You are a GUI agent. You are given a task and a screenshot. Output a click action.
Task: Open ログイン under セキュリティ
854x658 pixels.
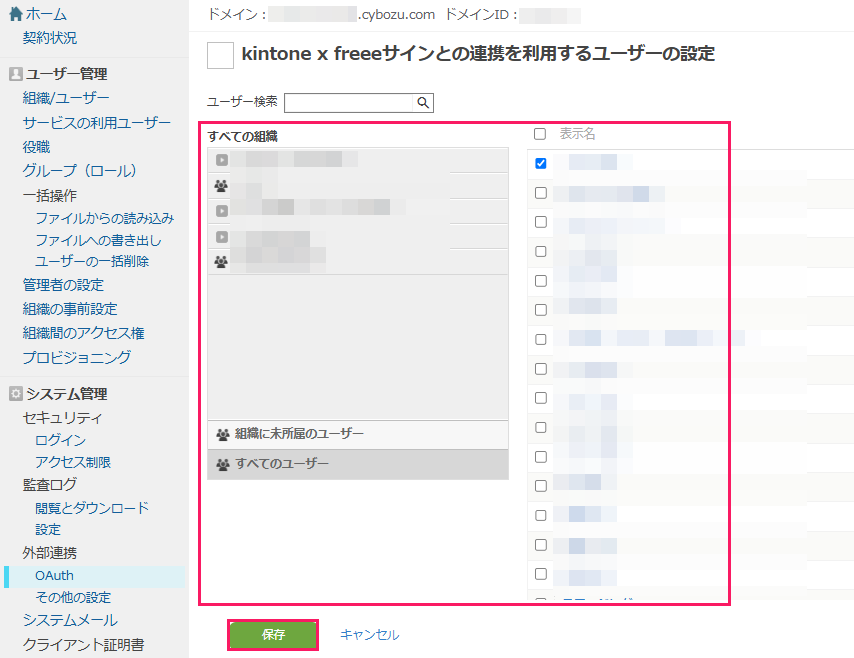tap(60, 440)
